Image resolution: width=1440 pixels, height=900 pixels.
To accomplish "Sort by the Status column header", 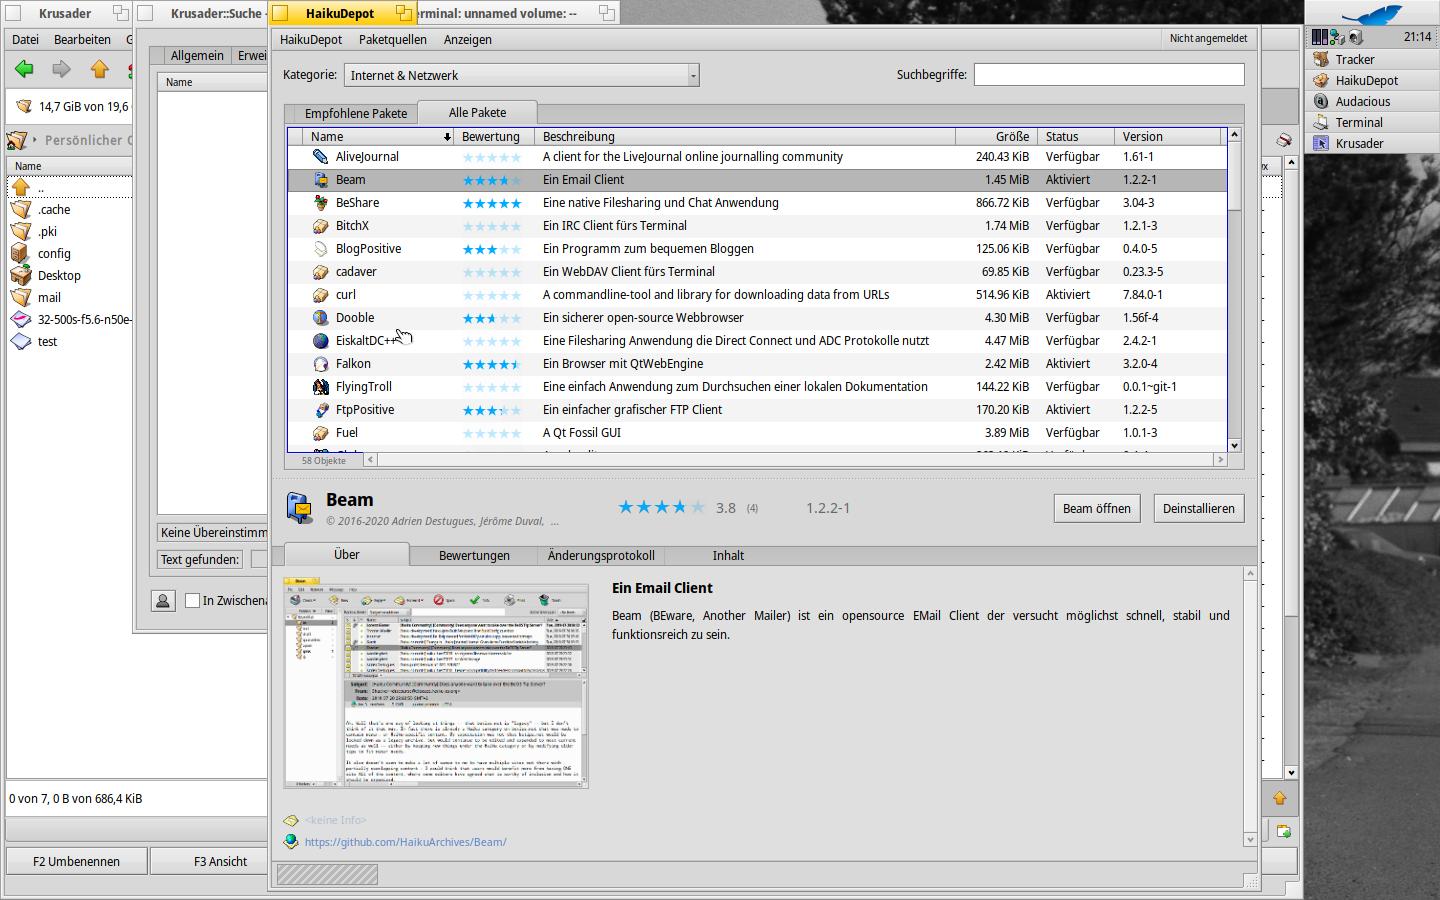I will 1076,136.
